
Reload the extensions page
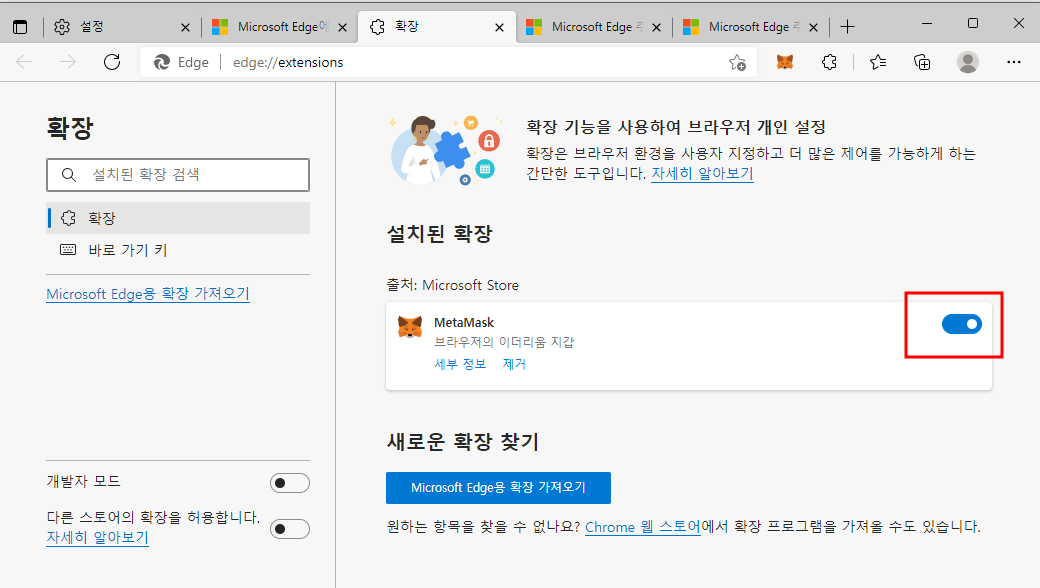coord(112,62)
